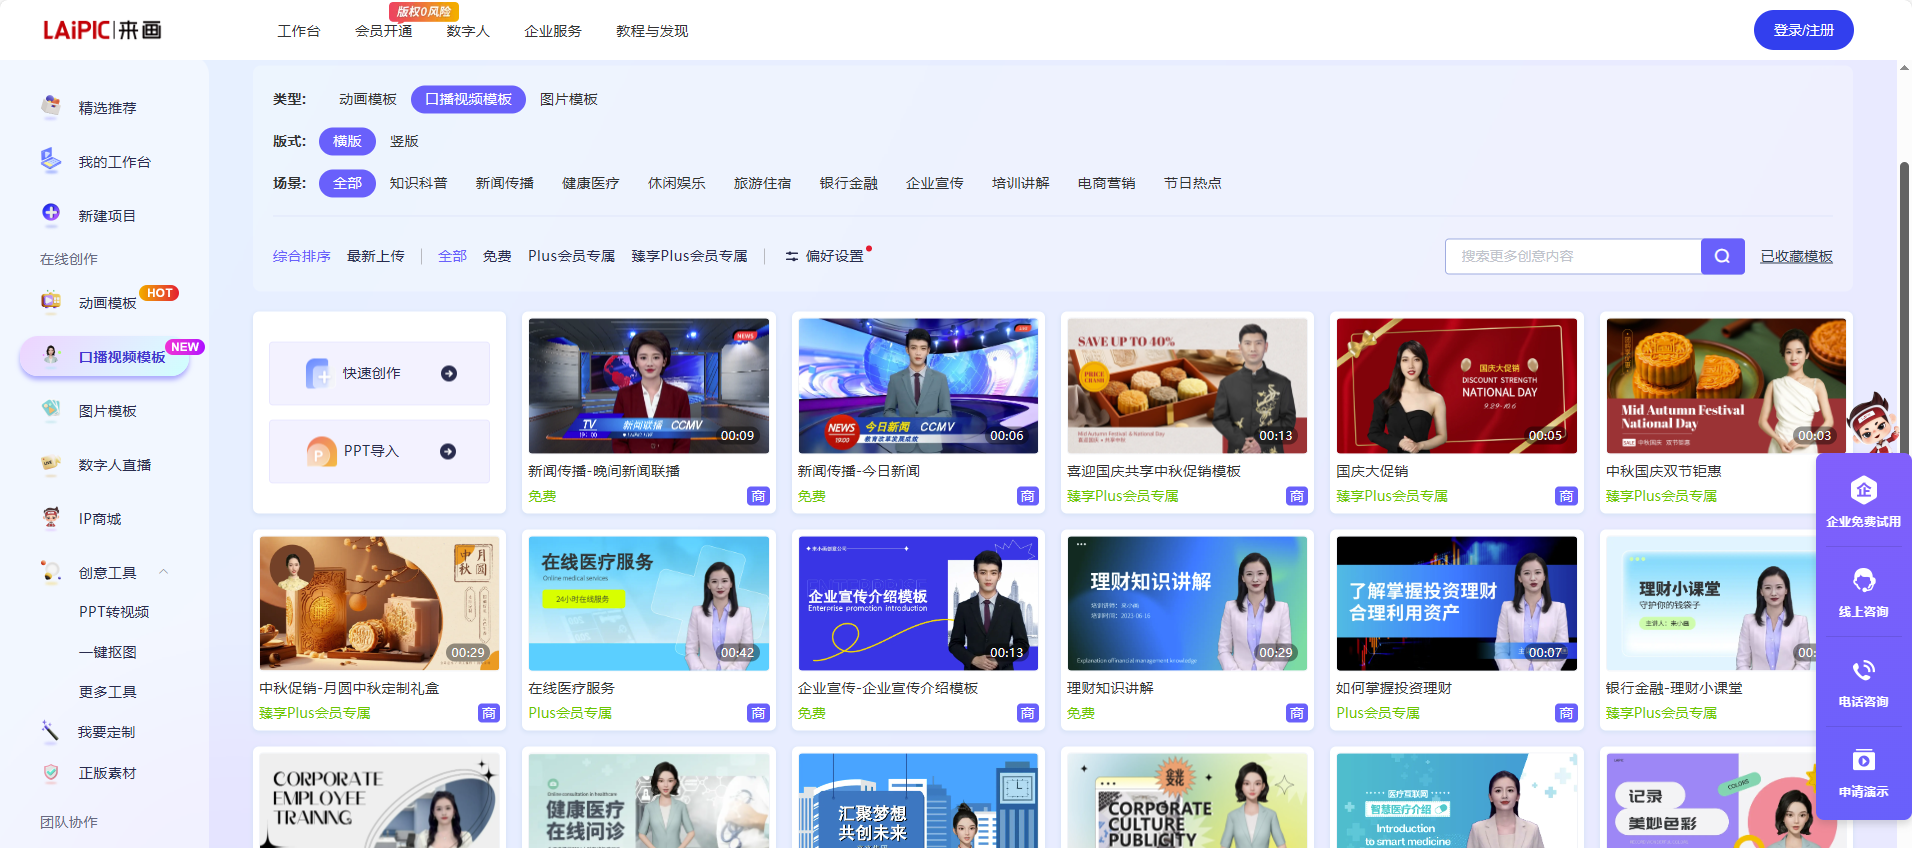Open 企业服务 top menu

coord(553,31)
